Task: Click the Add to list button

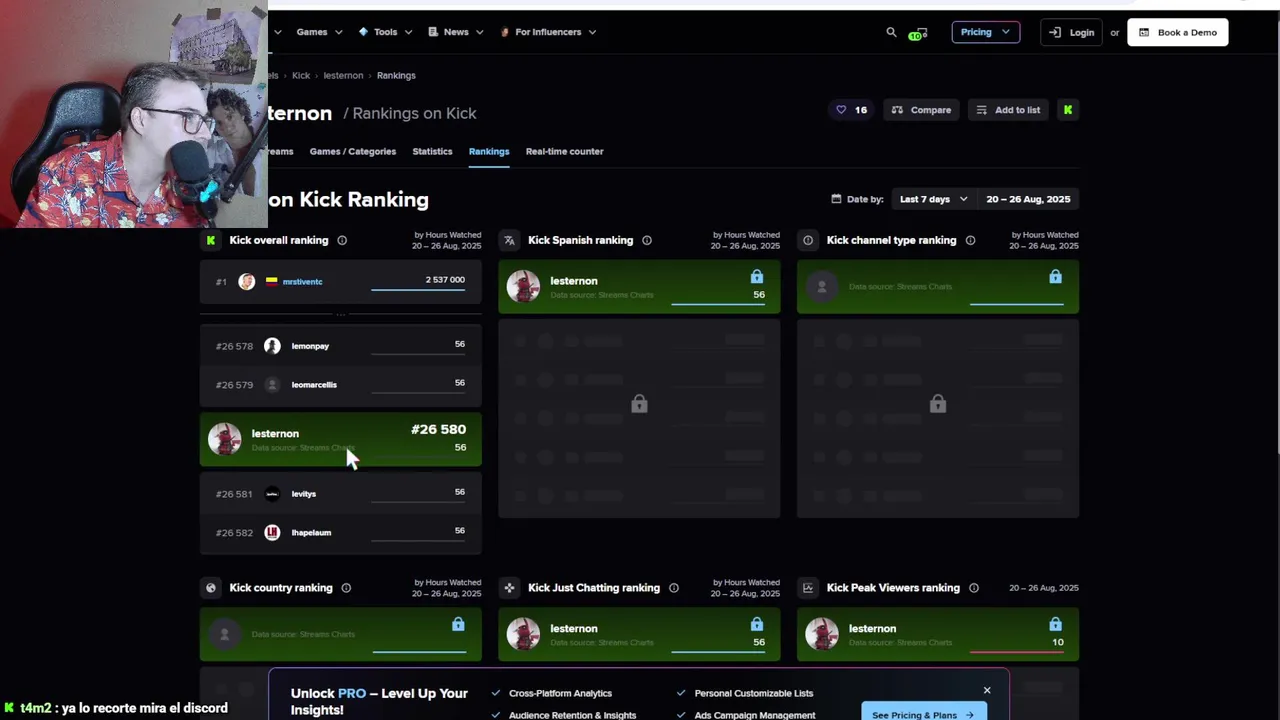Action: coord(1007,110)
